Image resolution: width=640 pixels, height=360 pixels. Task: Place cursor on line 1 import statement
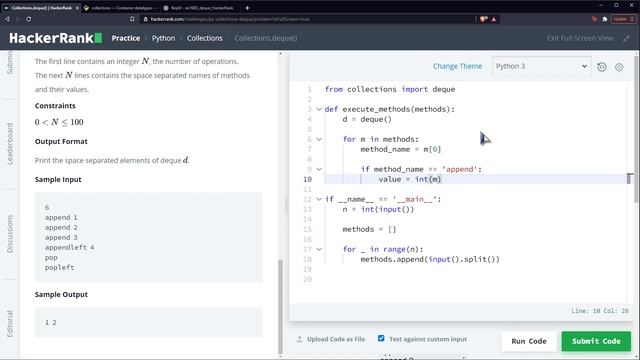[390, 89]
